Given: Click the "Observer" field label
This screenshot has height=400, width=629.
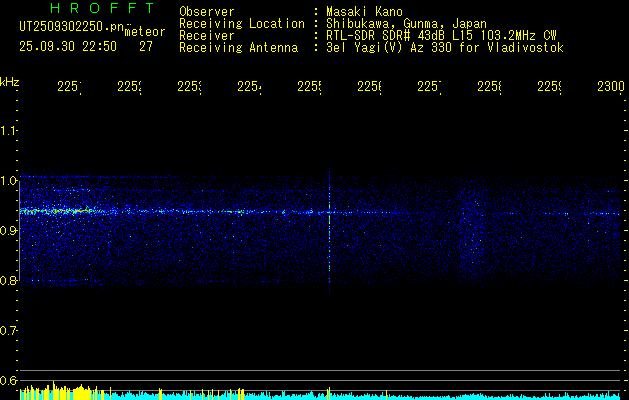Looking at the screenshot, I should (x=207, y=12).
